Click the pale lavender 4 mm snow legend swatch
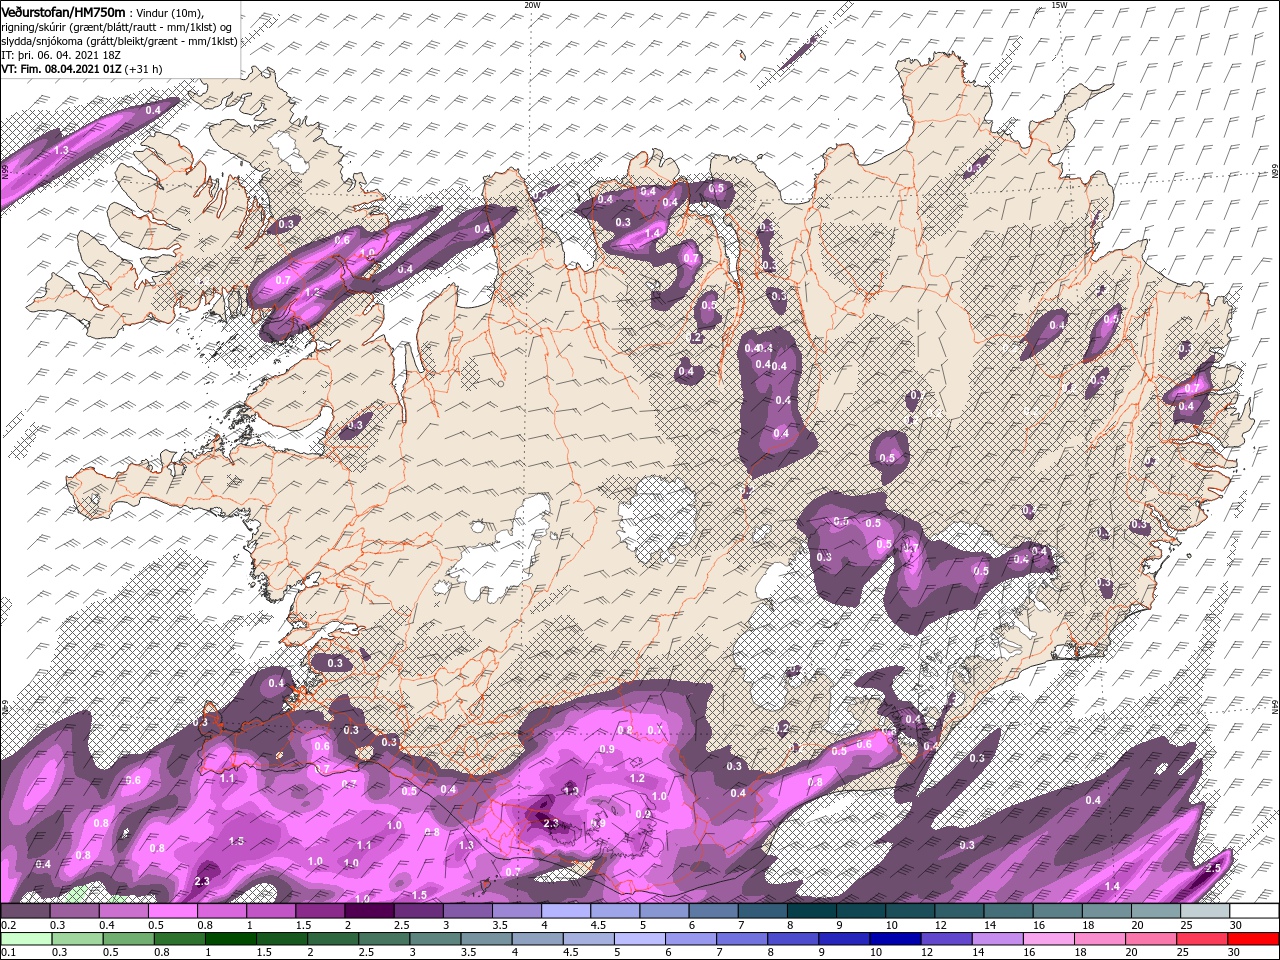Screen dimensions: 1280x960 566,911
